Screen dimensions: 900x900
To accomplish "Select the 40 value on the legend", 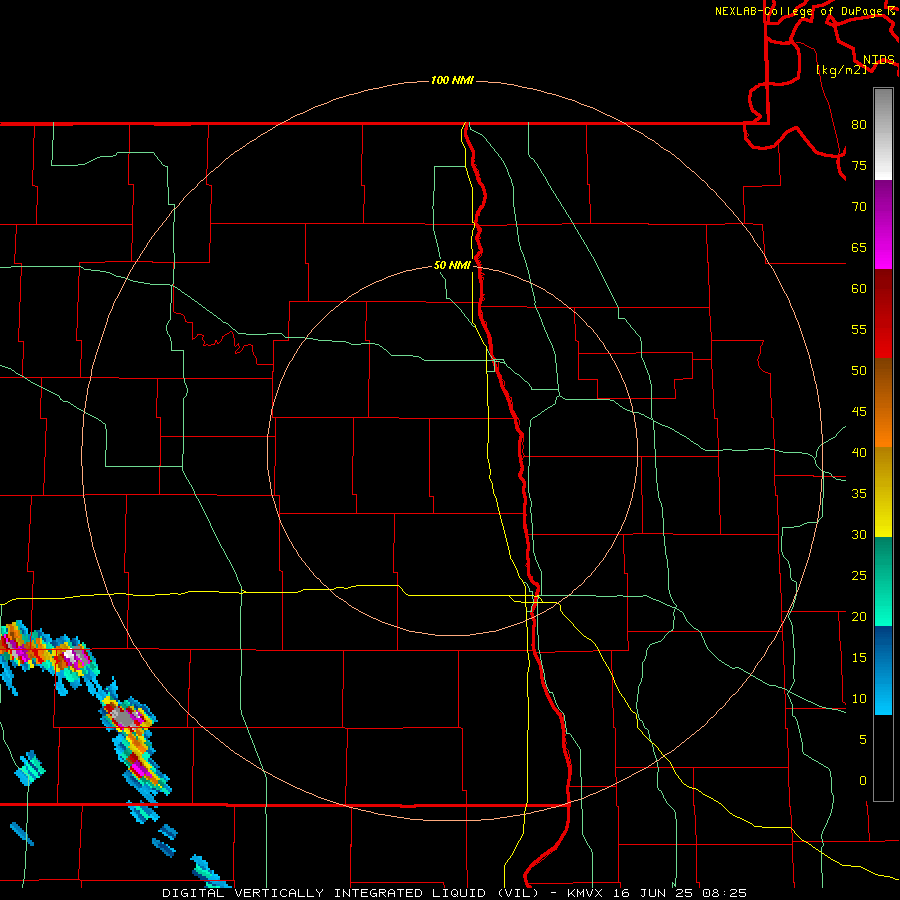I will (x=859, y=452).
